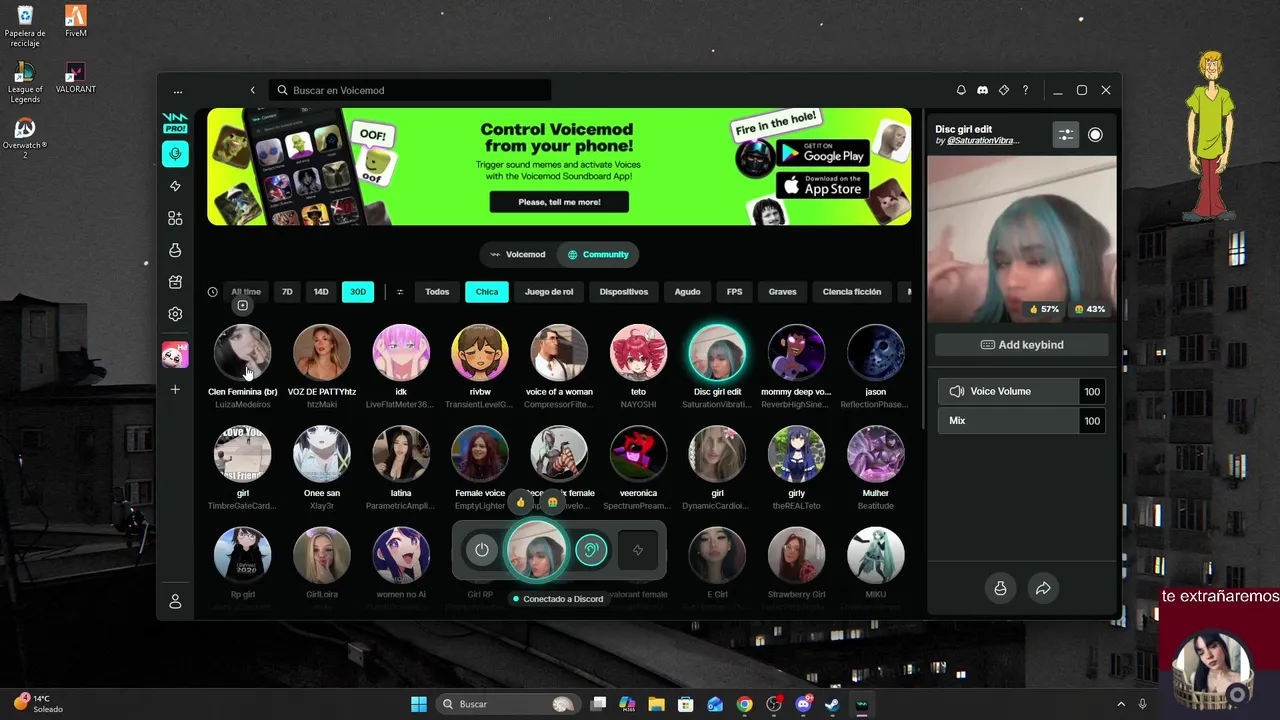Adjust the Mix slider
Image resolution: width=1280 pixels, height=720 pixels.
[x=1021, y=421]
